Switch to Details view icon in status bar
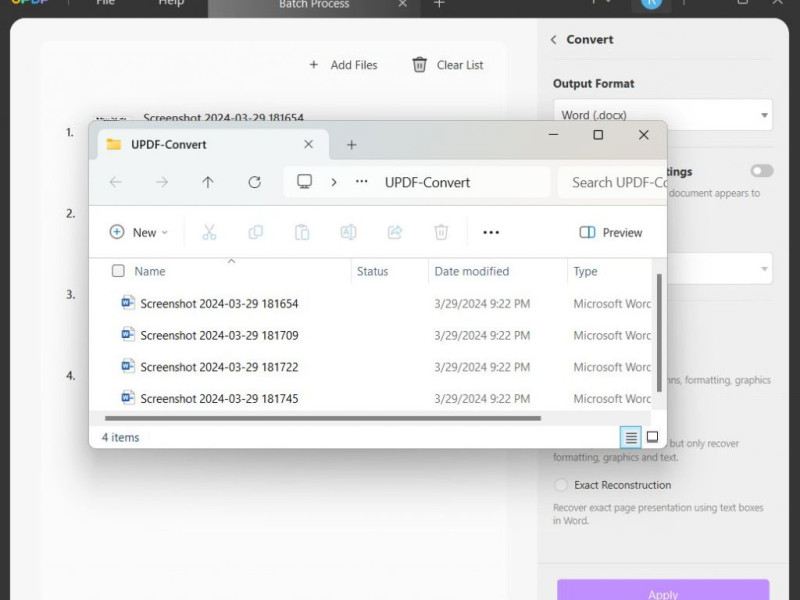 [x=631, y=437]
